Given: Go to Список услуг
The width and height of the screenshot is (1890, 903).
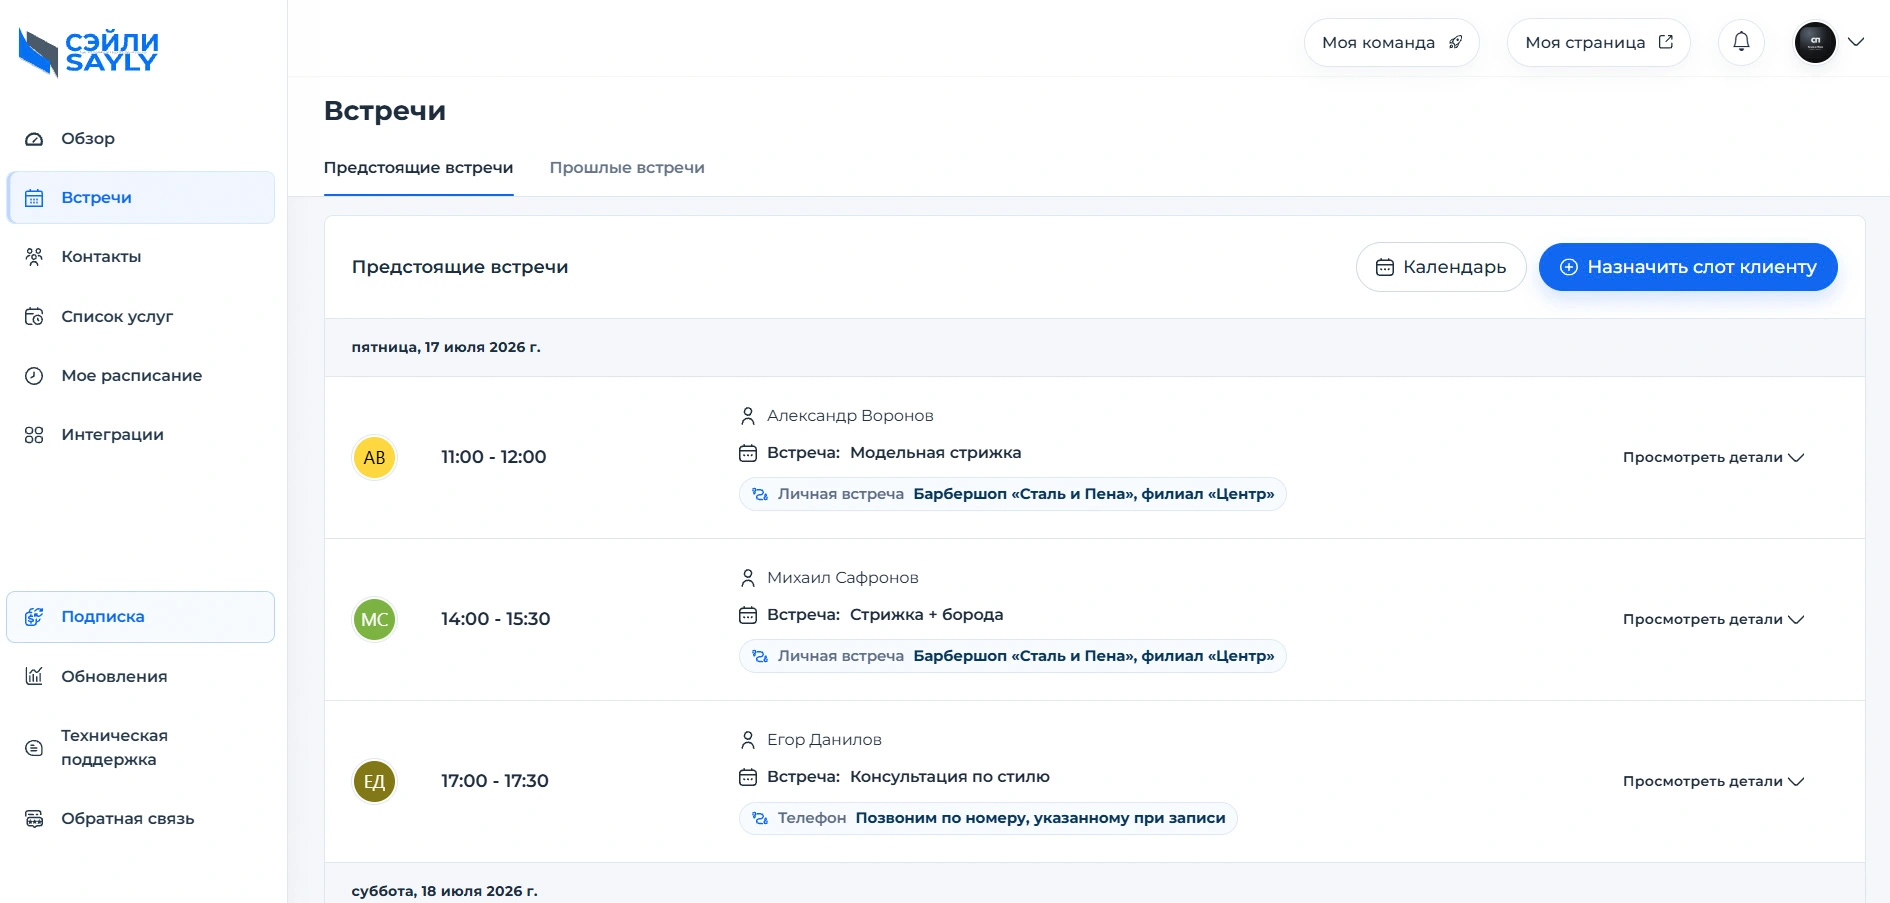Looking at the screenshot, I should point(141,317).
